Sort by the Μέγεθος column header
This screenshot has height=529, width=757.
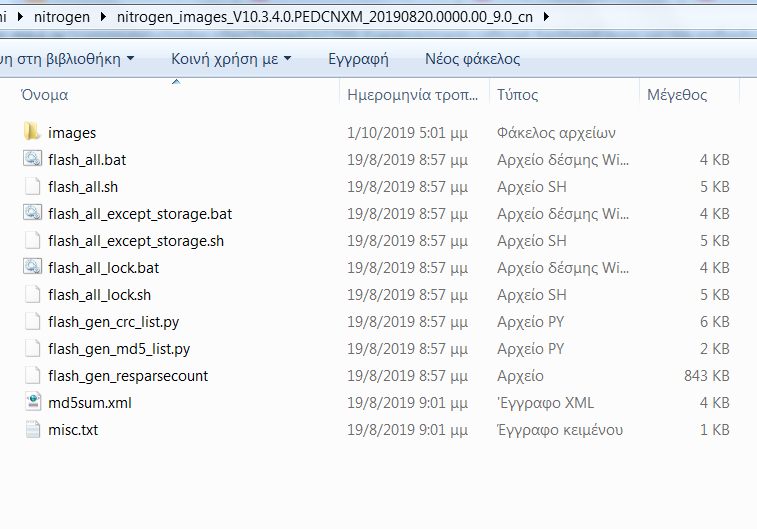[x=677, y=95]
